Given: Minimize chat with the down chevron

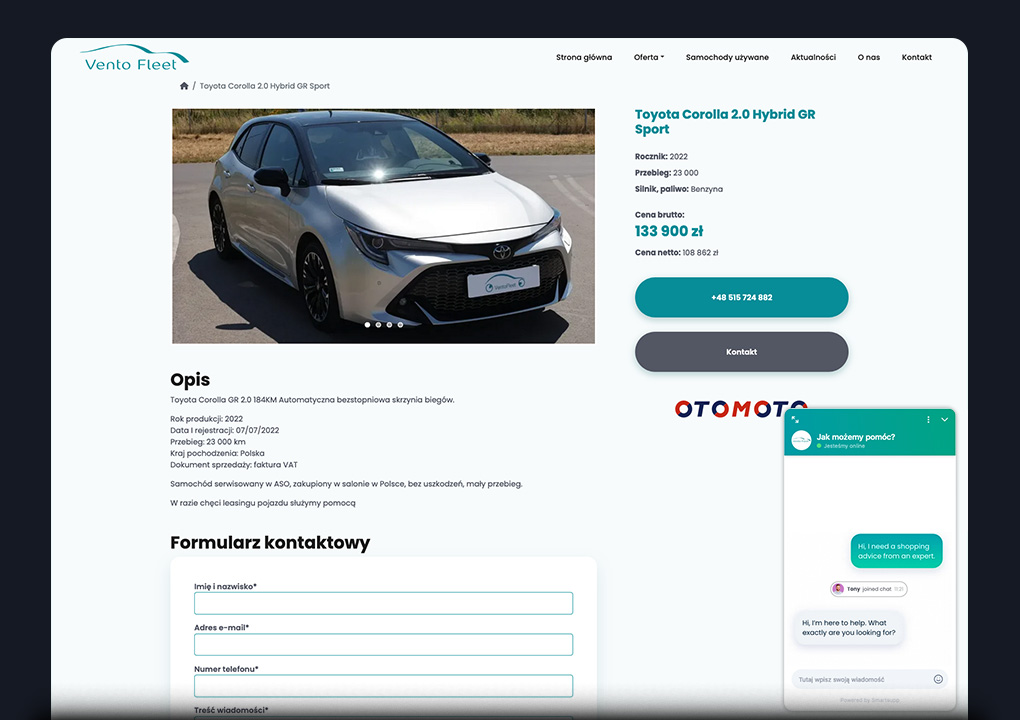Looking at the screenshot, I should pyautogui.click(x=945, y=420).
